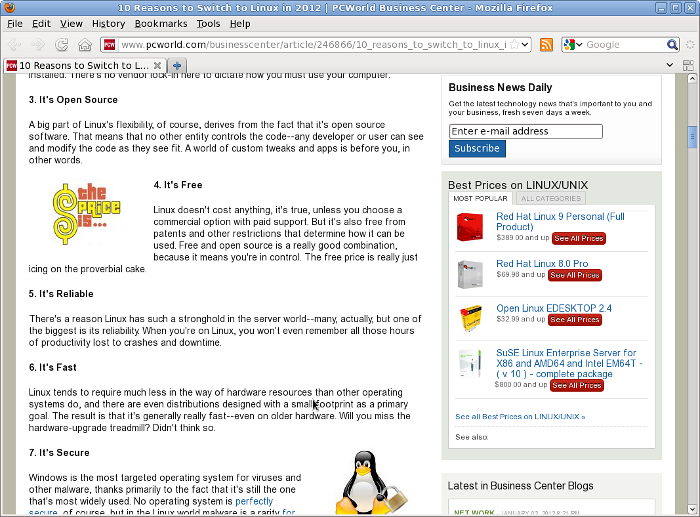Click the Tux penguin with padlock image
Image resolution: width=700 pixels, height=517 pixels.
click(371, 483)
